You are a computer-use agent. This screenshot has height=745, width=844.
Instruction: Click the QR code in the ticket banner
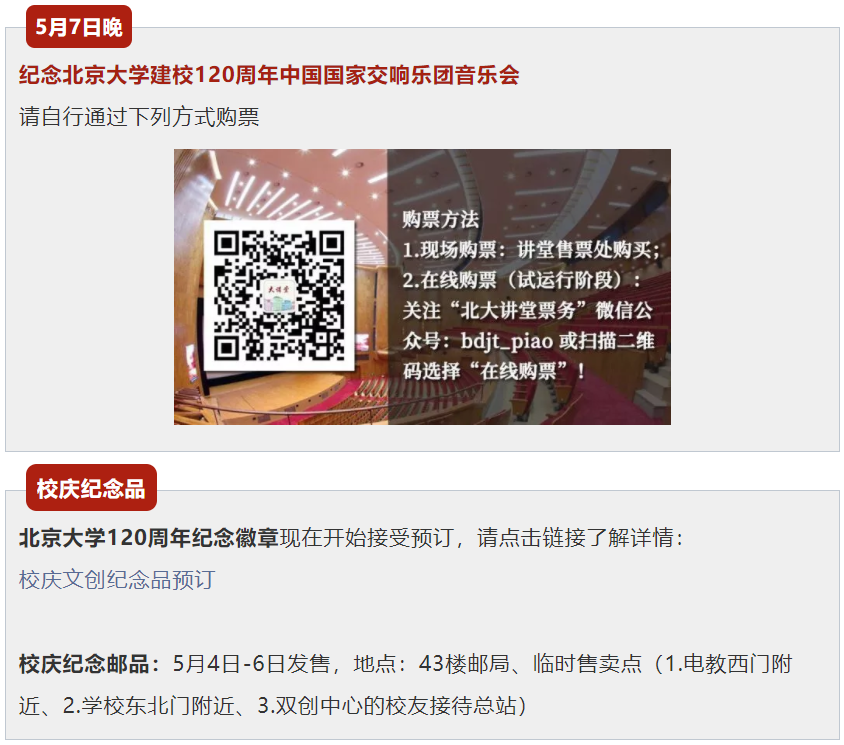click(x=279, y=296)
